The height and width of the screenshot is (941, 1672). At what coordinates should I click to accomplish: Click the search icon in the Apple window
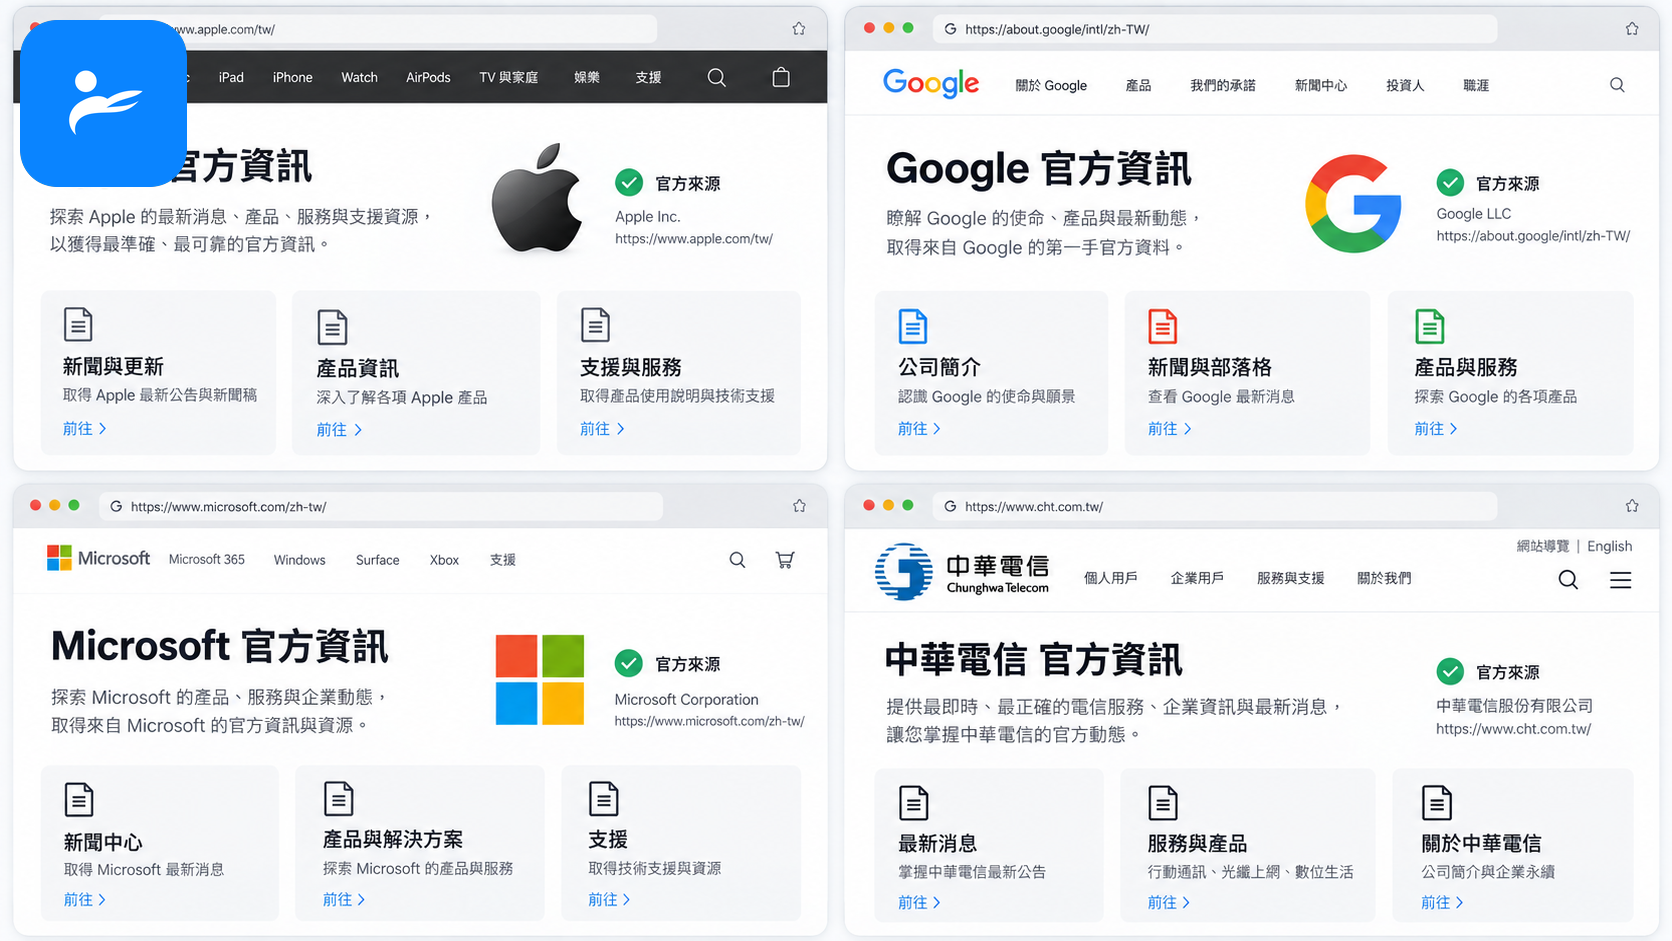[x=717, y=77]
